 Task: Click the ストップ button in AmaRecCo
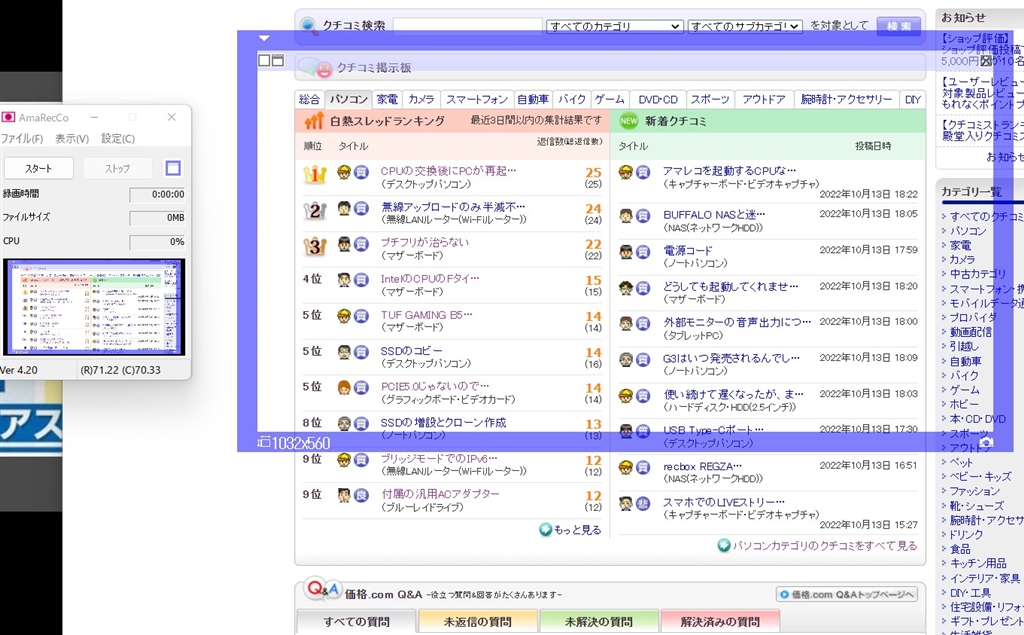pos(118,169)
